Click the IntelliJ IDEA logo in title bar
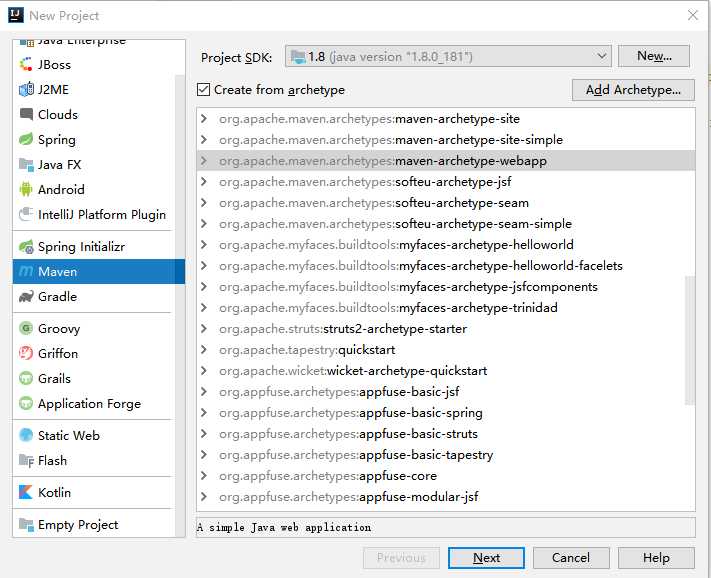 point(15,15)
